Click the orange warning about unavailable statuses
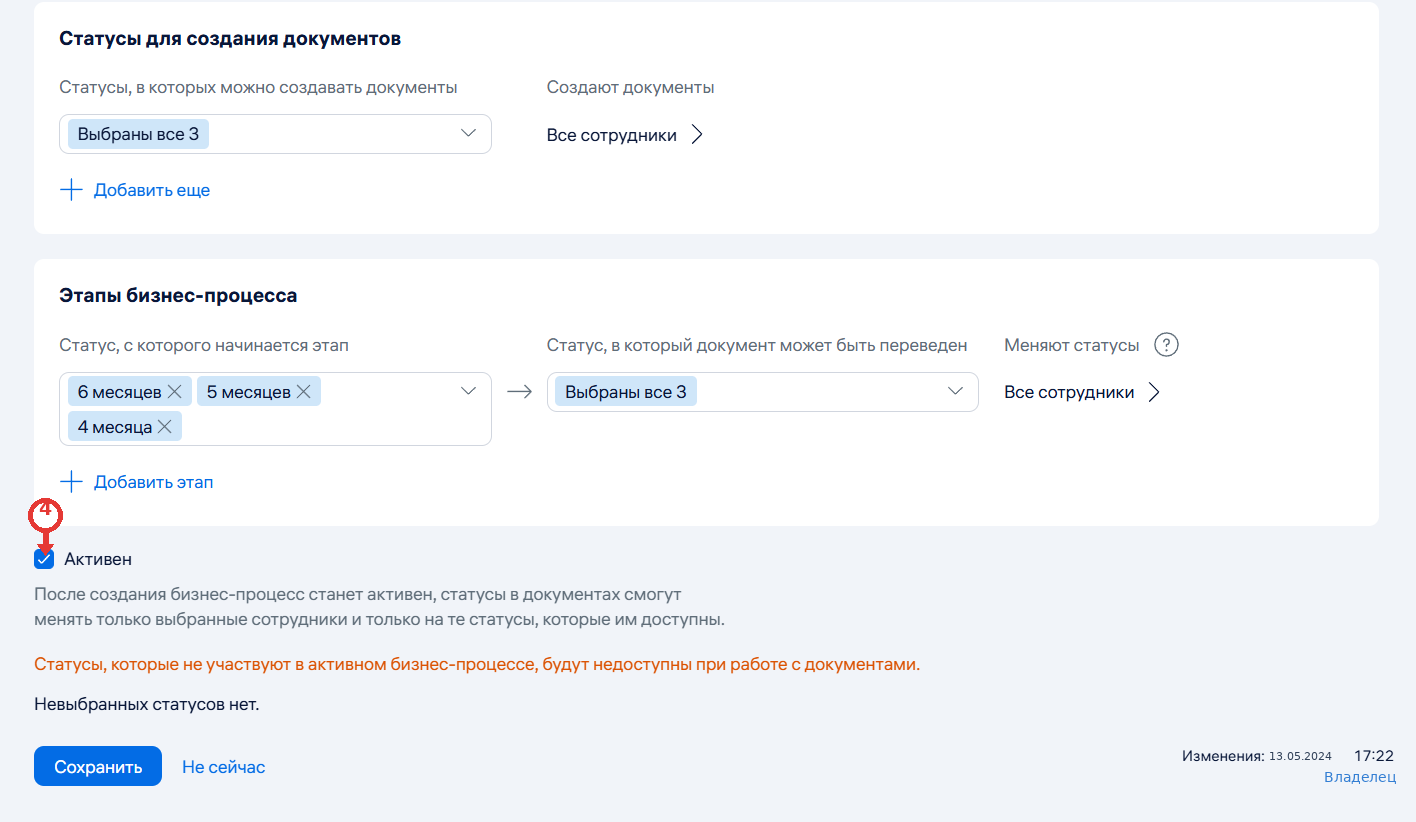The height and width of the screenshot is (822, 1416). tap(477, 664)
